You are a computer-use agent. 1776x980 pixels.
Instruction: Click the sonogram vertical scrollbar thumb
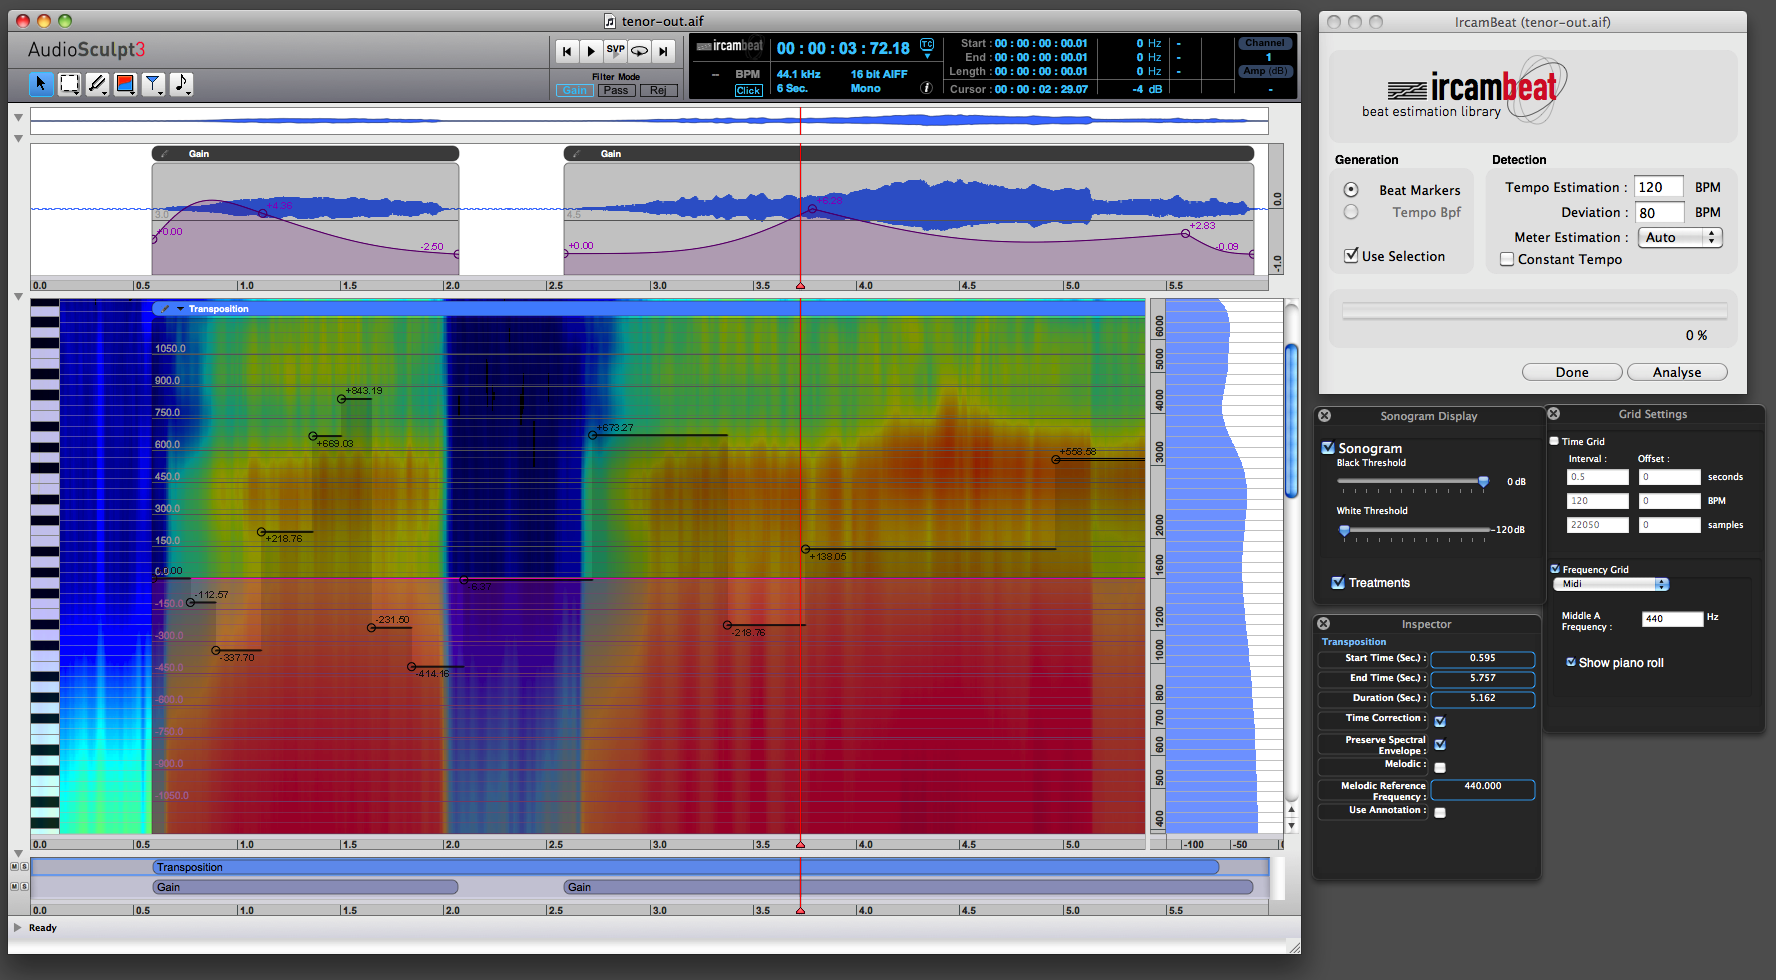tap(1291, 421)
